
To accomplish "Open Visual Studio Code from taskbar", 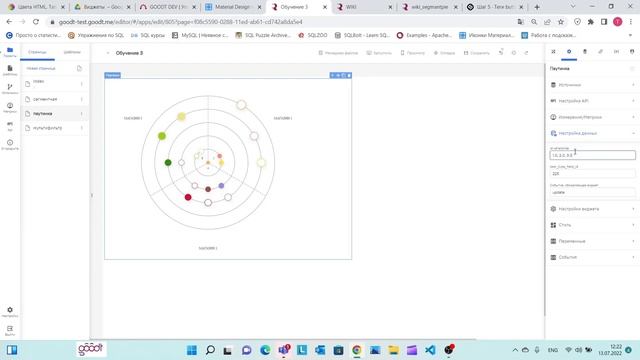I will 430,350.
